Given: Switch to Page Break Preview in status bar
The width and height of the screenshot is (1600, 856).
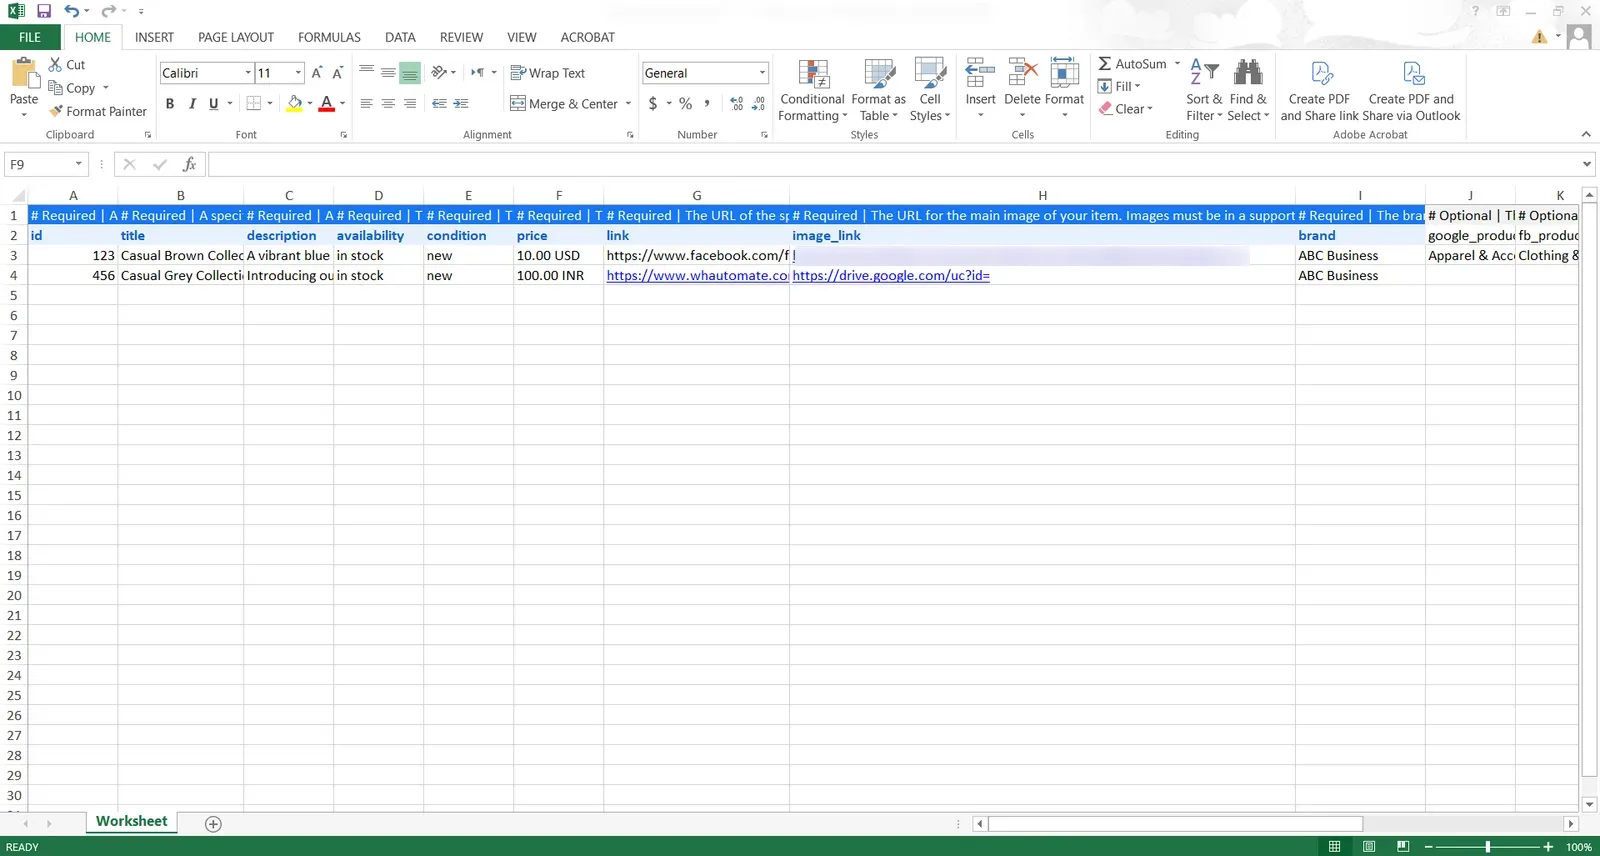Looking at the screenshot, I should [x=1403, y=847].
